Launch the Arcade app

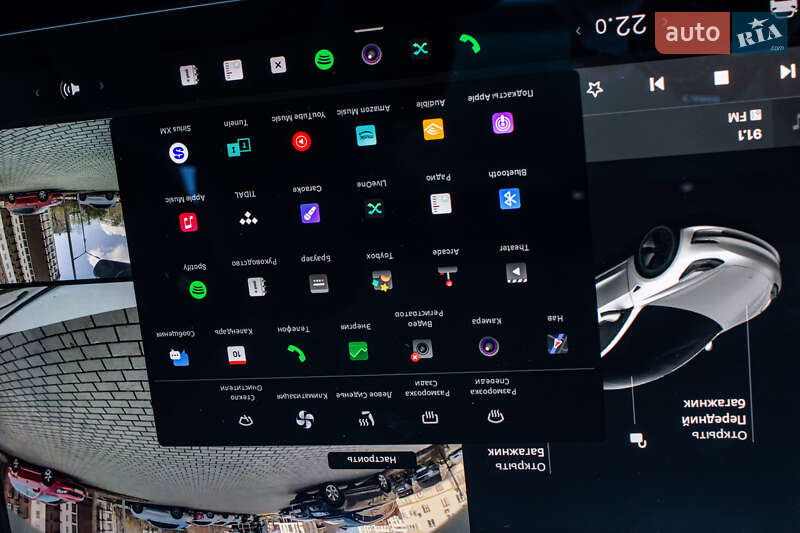446,277
